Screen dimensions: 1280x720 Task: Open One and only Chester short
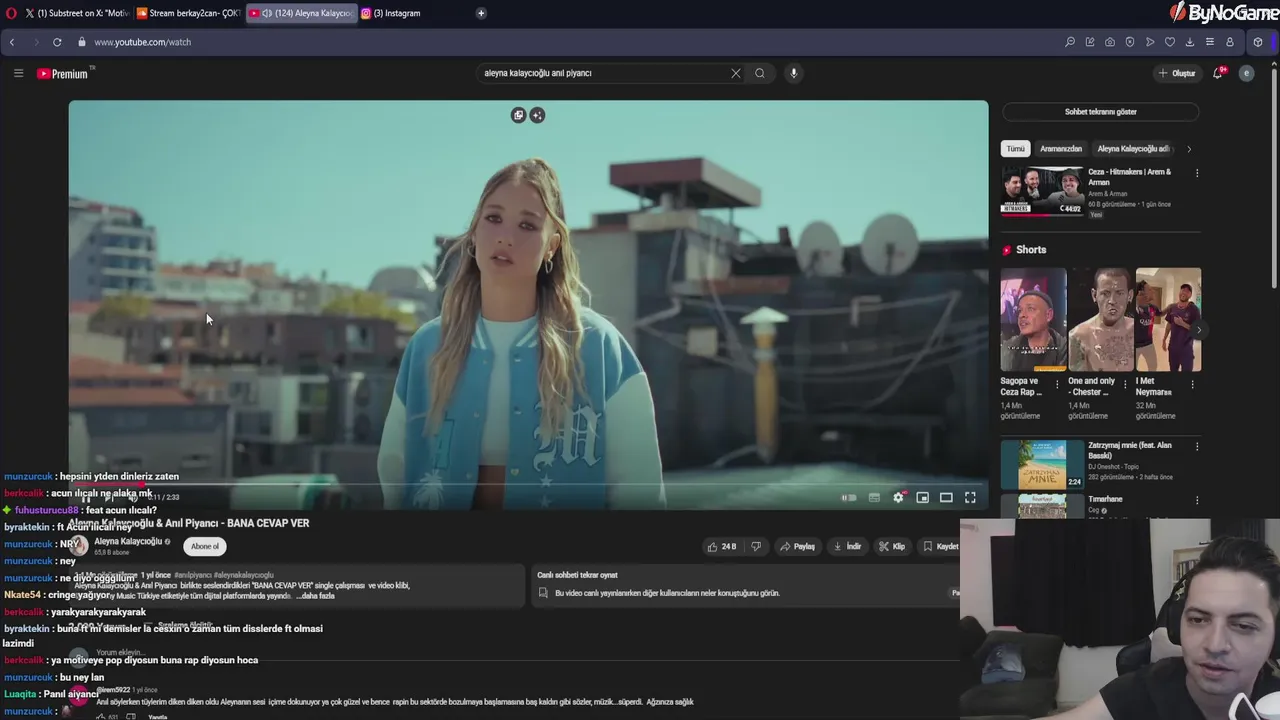[1101, 320]
